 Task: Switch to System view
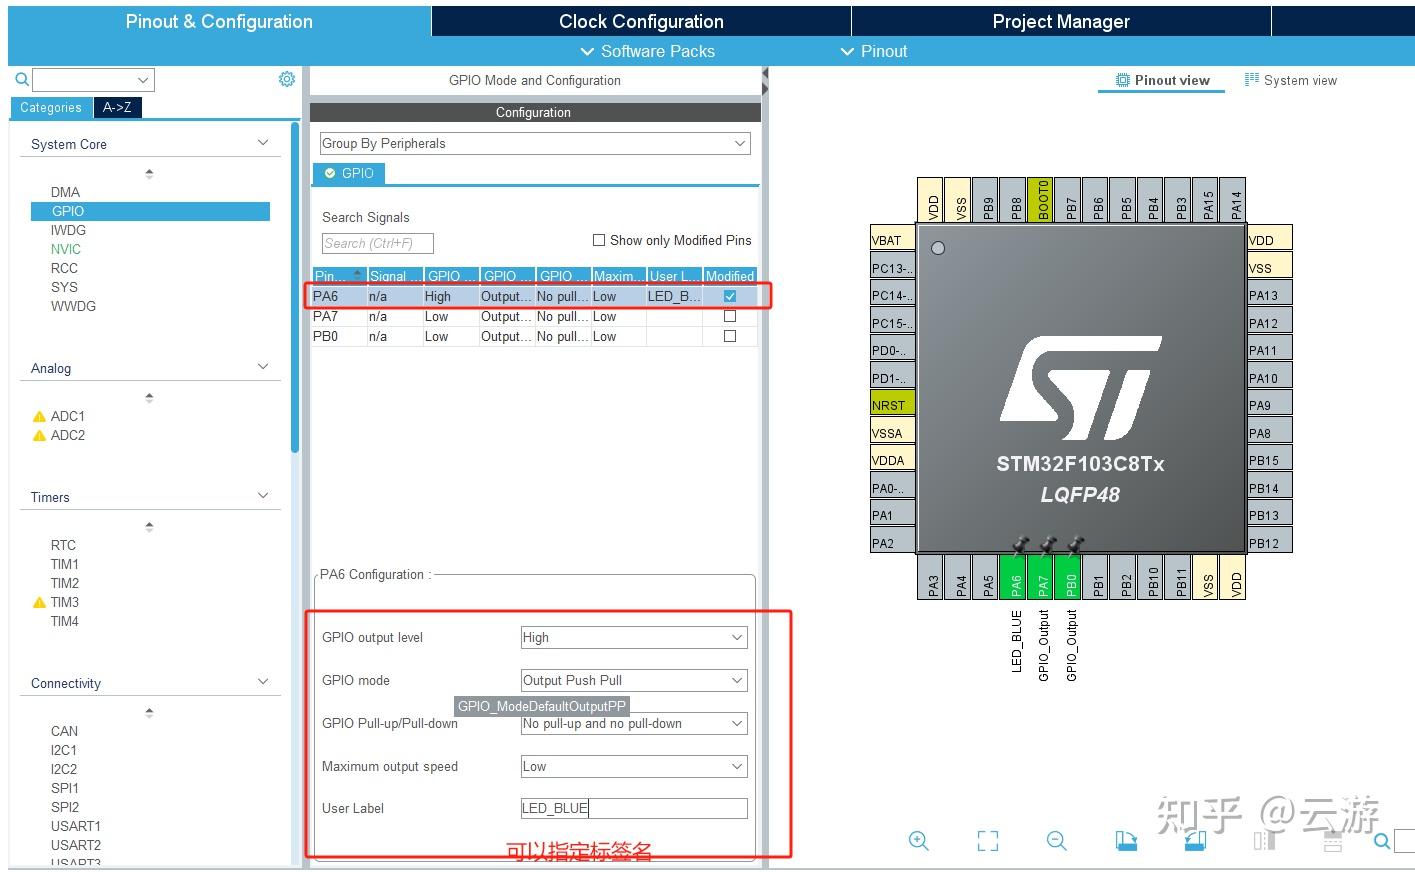(1290, 80)
